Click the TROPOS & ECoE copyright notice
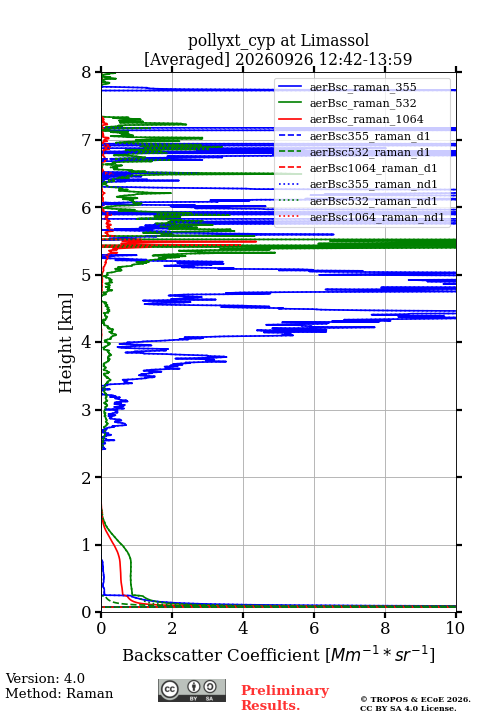Image resolution: width=480 pixels, height=720 pixels. pyautogui.click(x=415, y=703)
